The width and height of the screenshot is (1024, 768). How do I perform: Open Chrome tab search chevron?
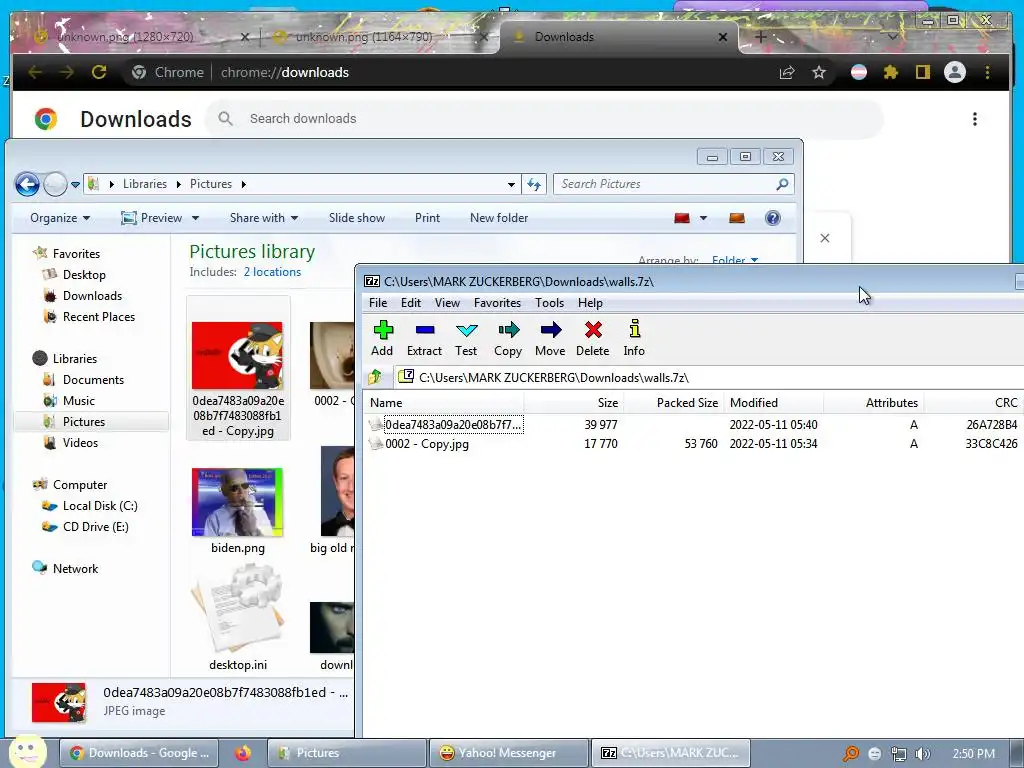point(892,37)
